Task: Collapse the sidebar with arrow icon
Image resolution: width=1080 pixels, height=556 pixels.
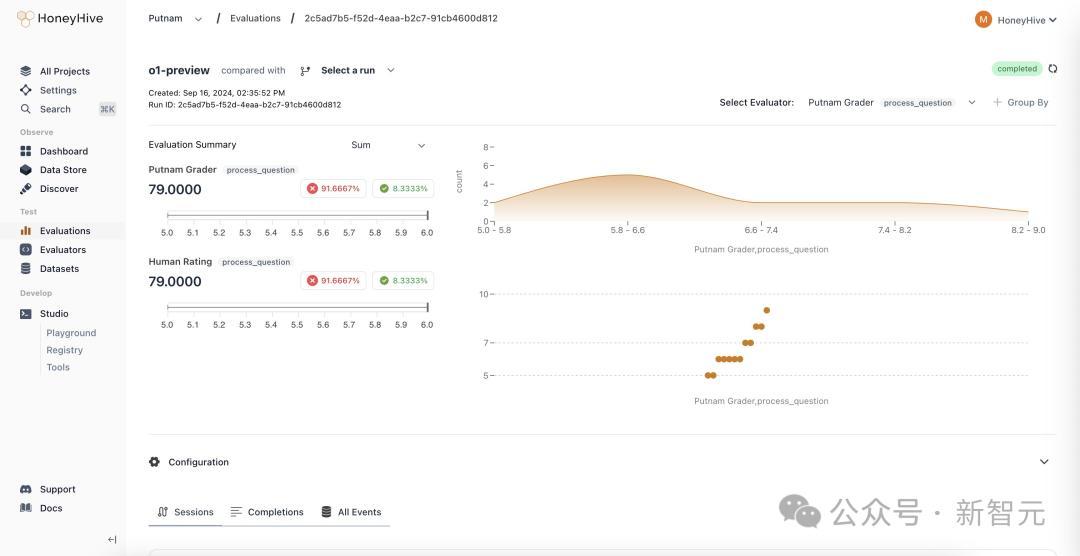Action: [x=112, y=539]
